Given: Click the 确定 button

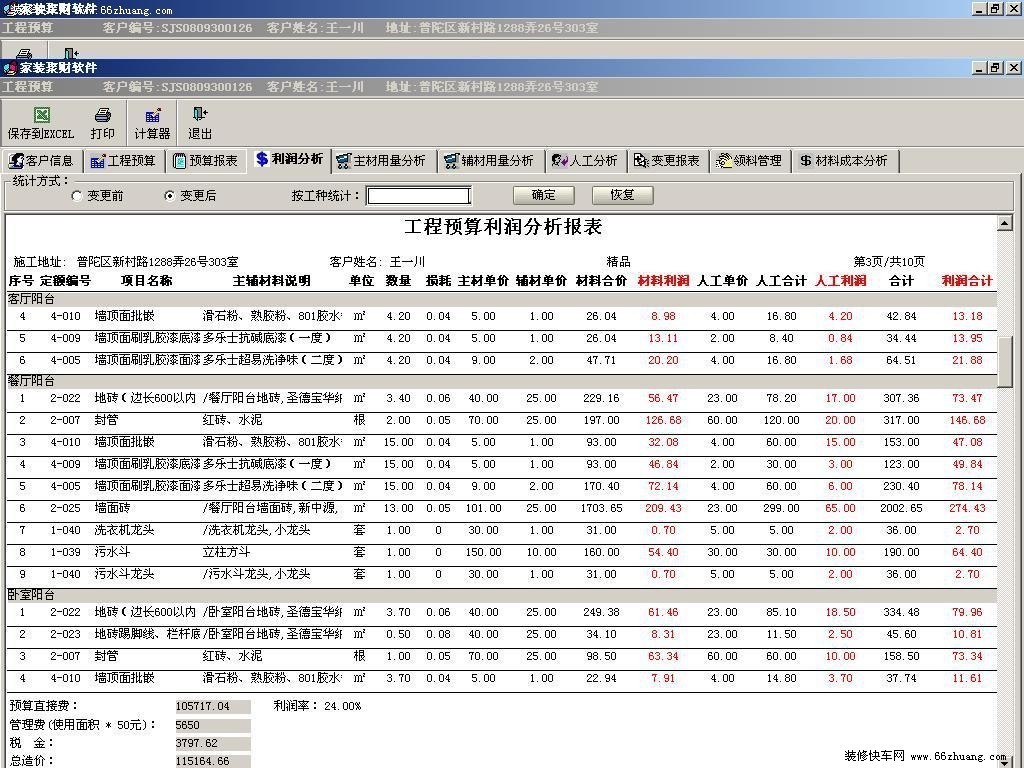Looking at the screenshot, I should point(543,195).
